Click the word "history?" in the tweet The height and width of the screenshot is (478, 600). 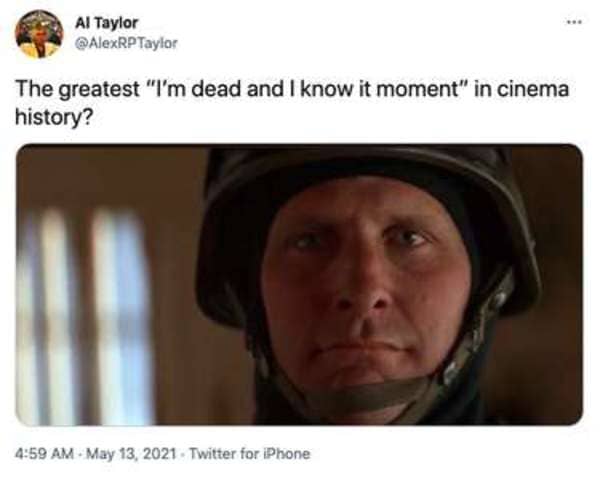pos(54,117)
